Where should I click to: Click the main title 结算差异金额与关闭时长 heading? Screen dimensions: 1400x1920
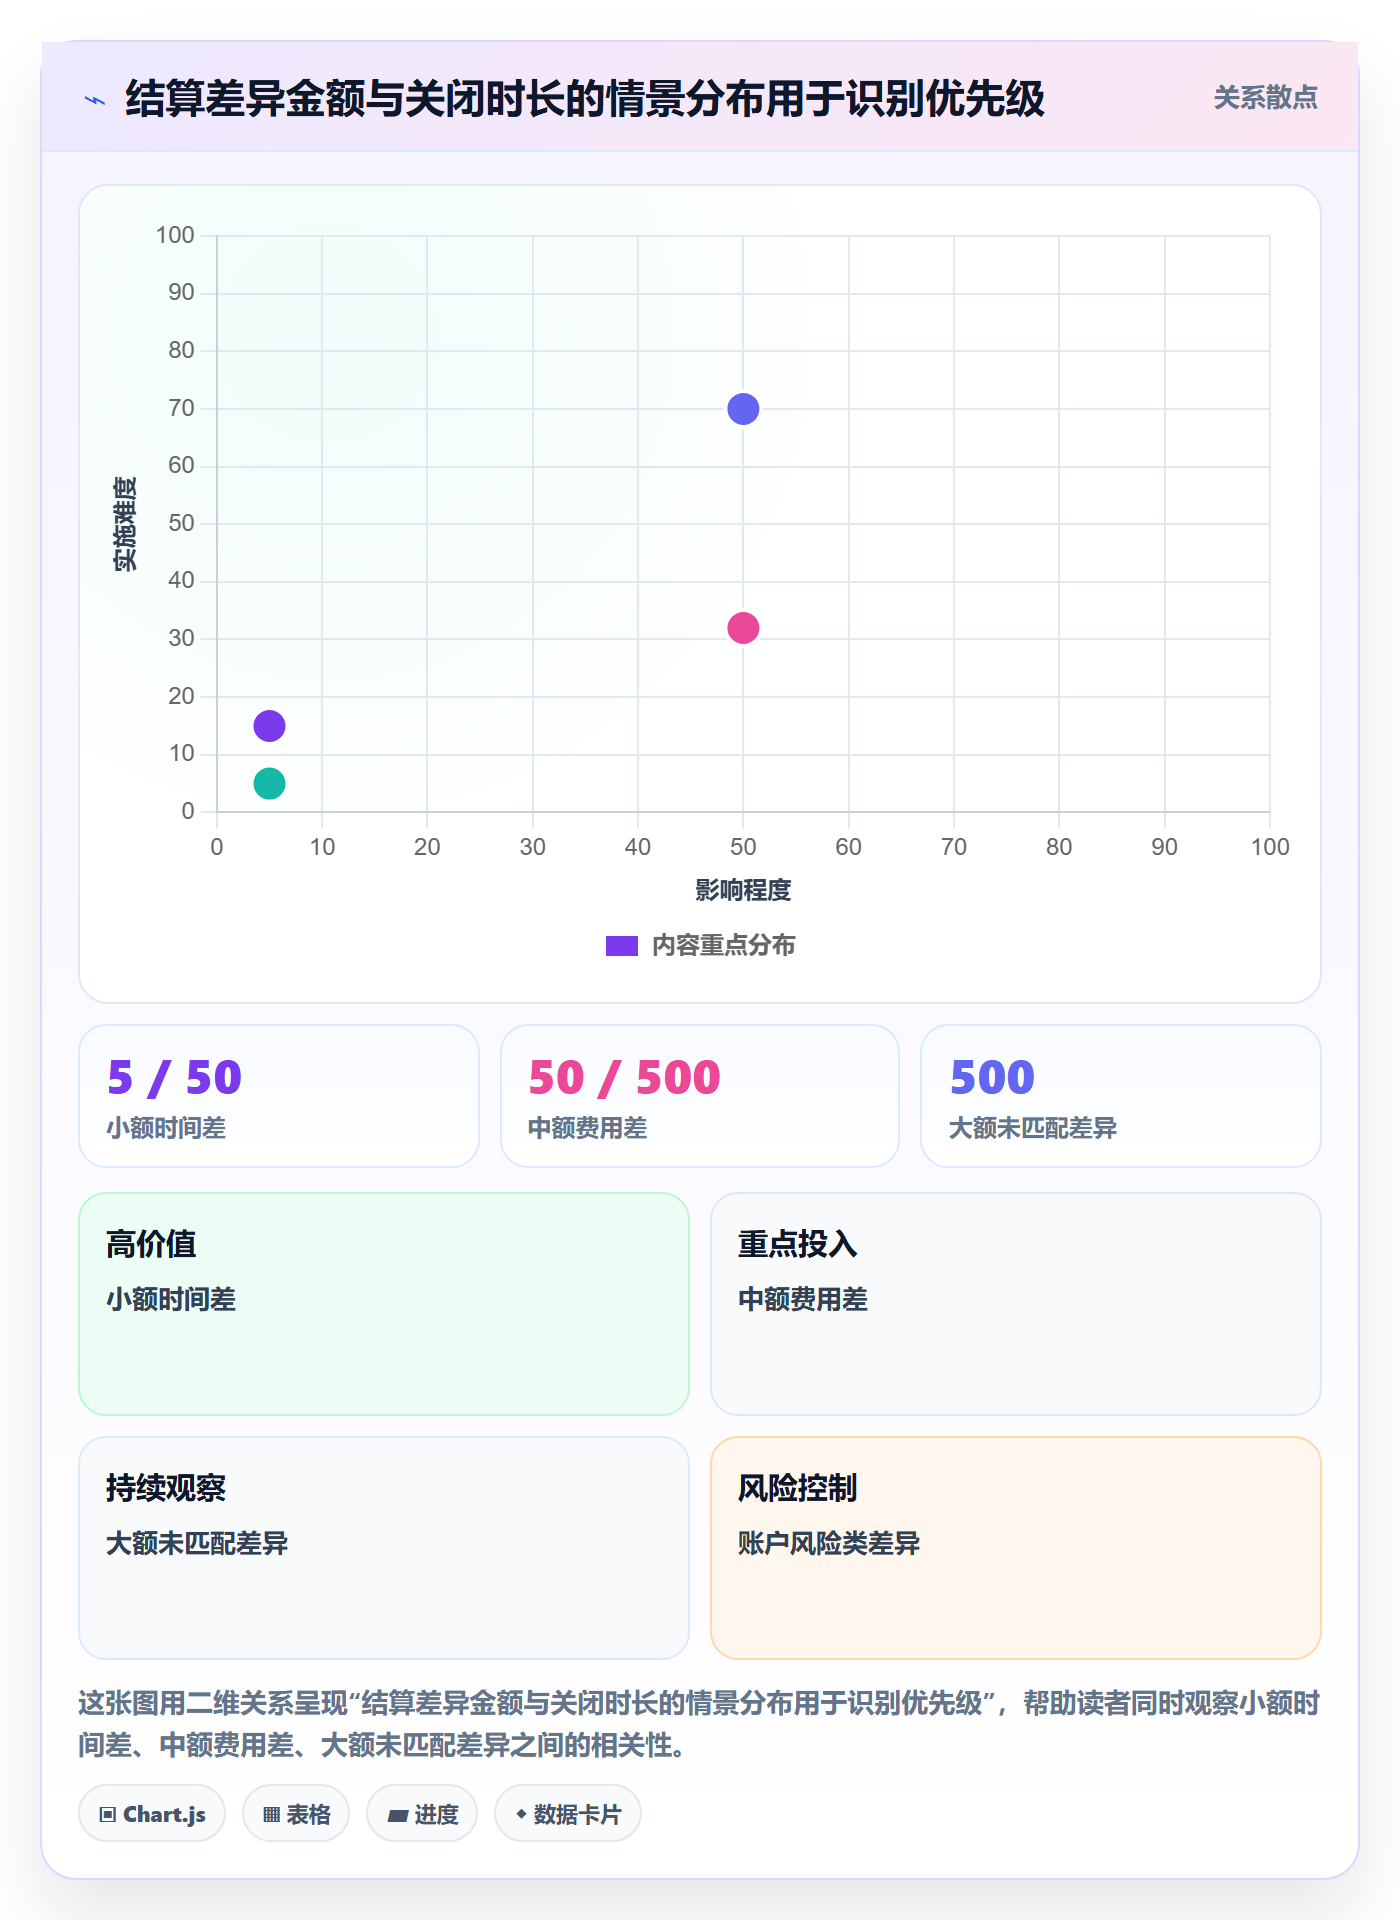[585, 99]
